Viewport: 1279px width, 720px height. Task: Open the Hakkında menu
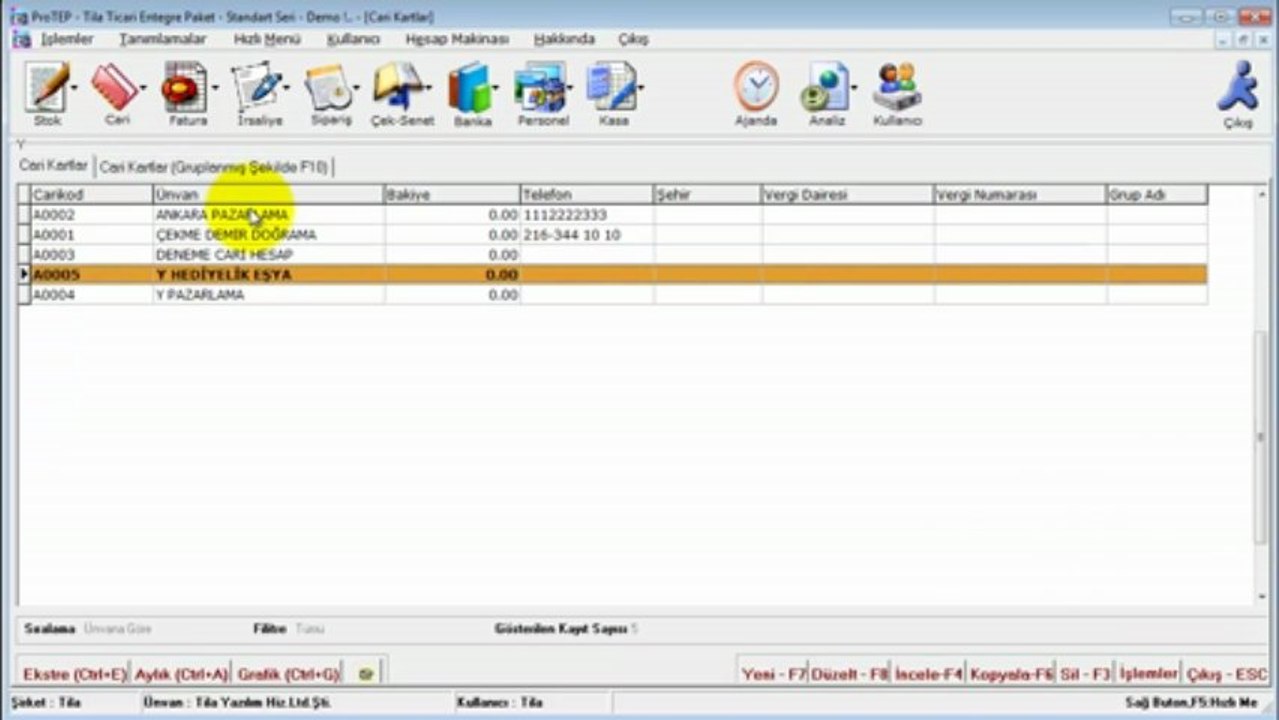coord(564,39)
